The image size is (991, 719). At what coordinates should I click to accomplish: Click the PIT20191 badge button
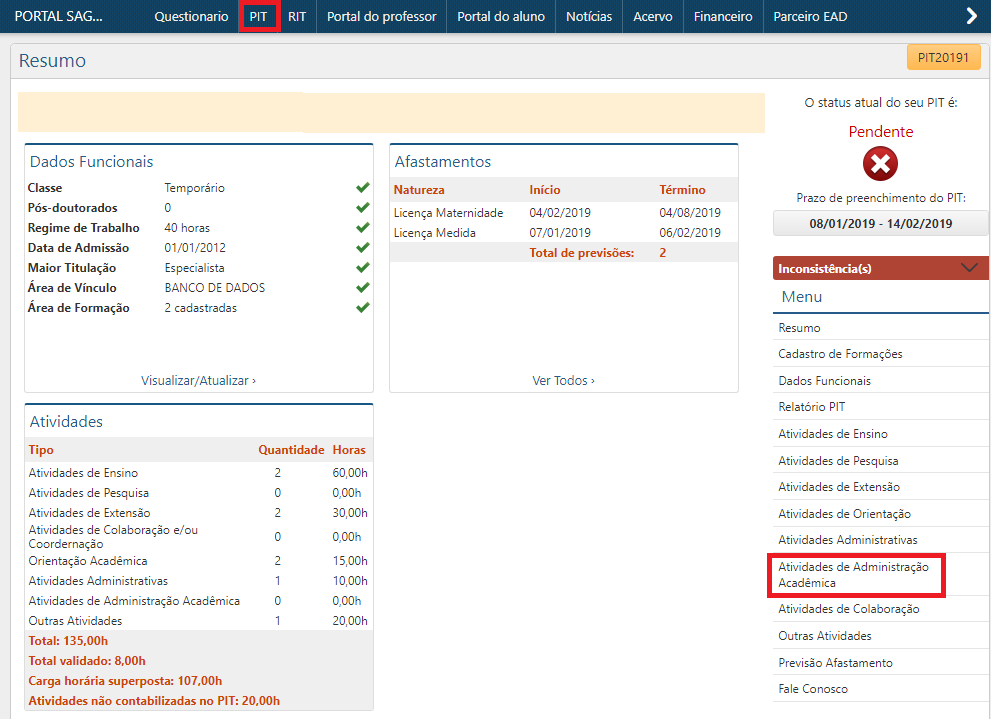pyautogui.click(x=943, y=58)
